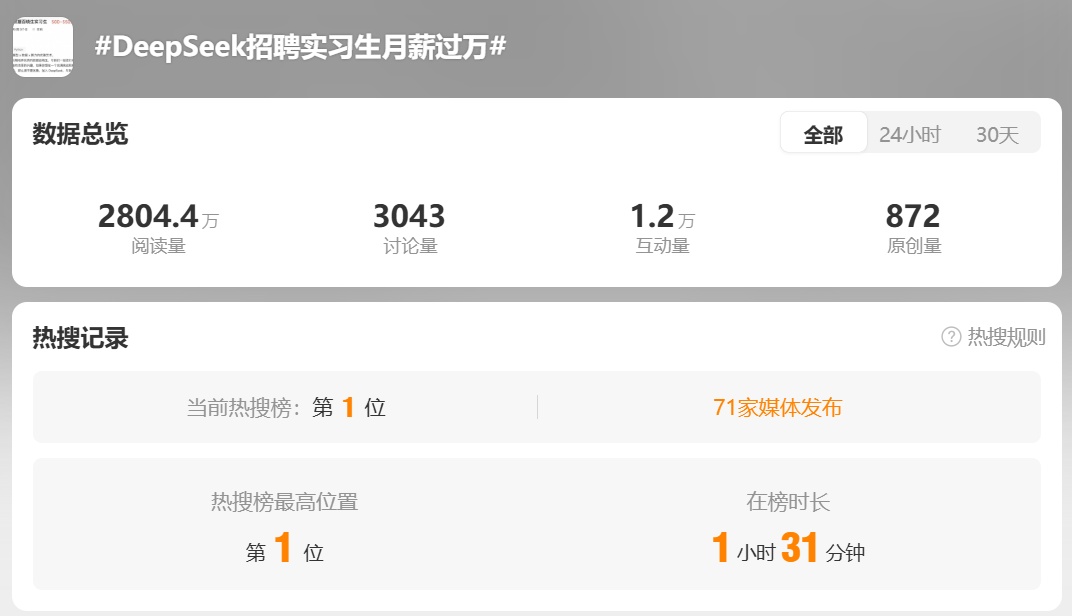Click the #DeepSeek招聘实习生月薪过万# topic title
Viewport: 1072px width, 616px height.
[300, 46]
